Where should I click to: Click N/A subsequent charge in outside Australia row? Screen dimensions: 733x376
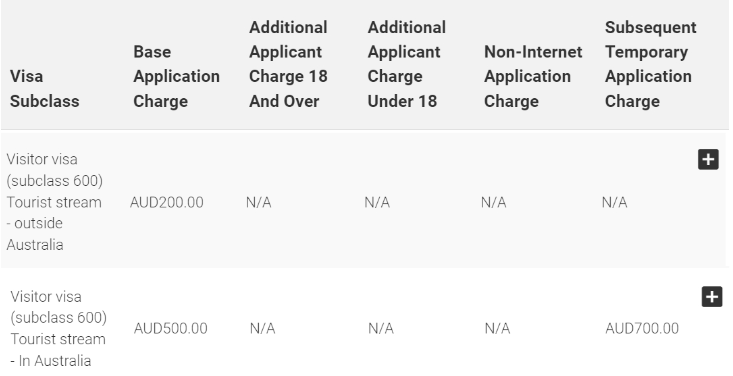614,202
